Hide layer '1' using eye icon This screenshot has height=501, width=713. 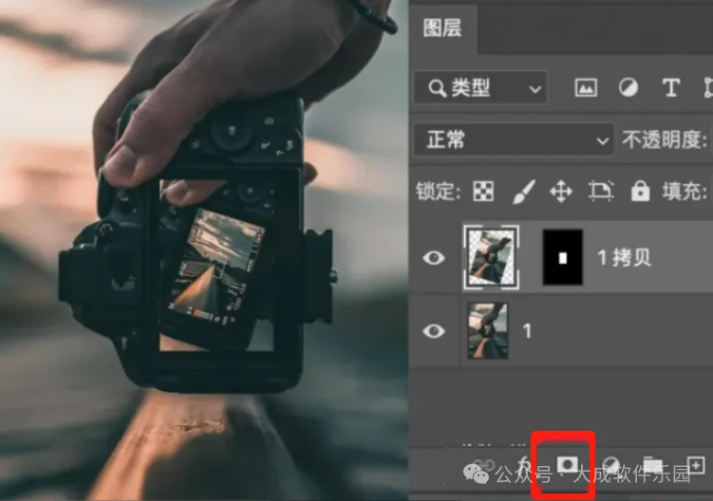433,330
